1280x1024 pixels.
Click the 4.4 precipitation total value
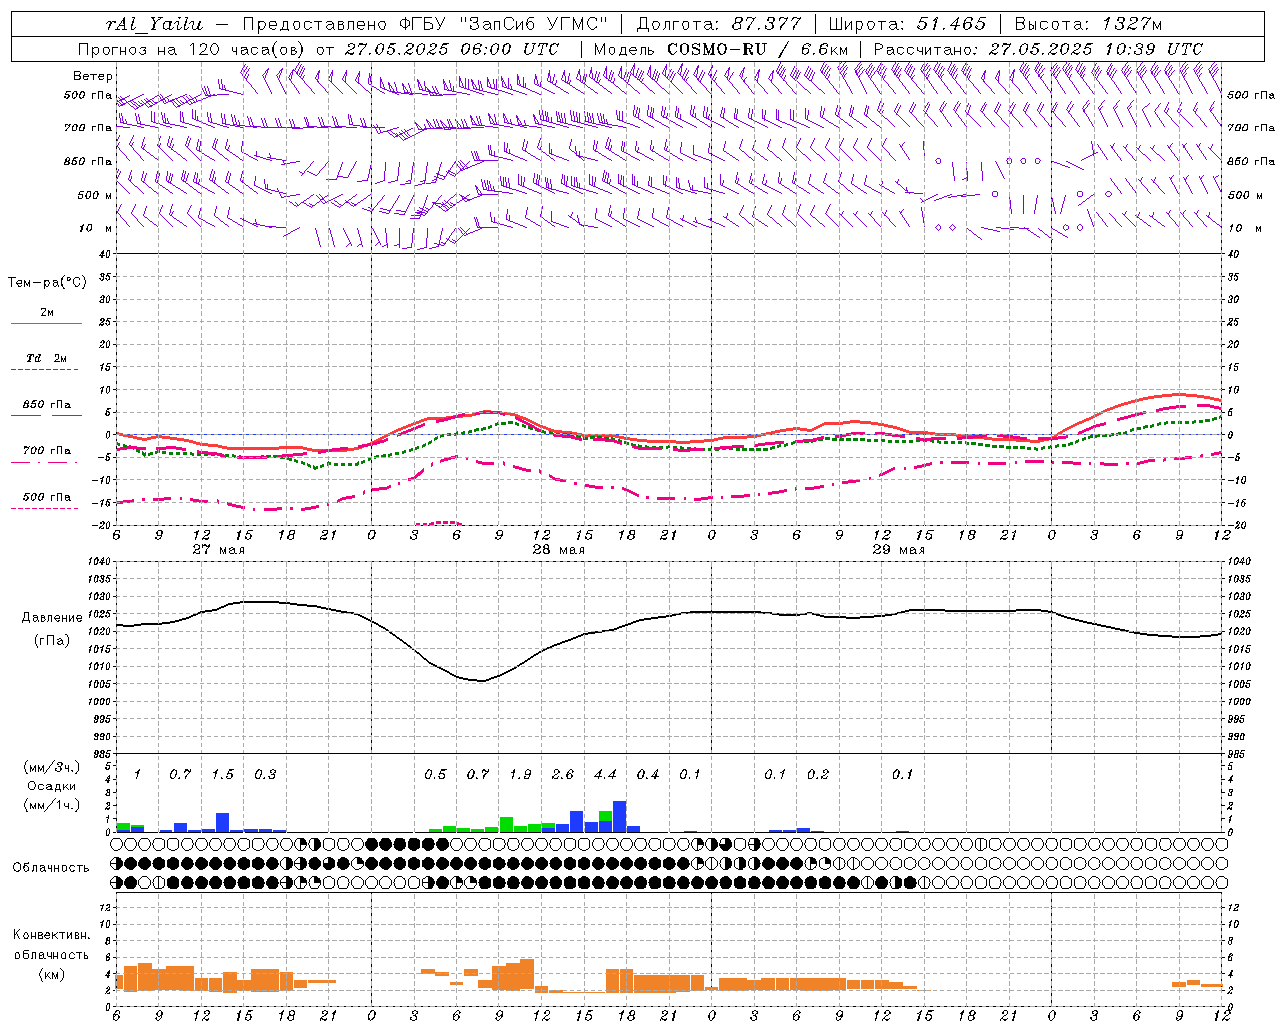605,775
